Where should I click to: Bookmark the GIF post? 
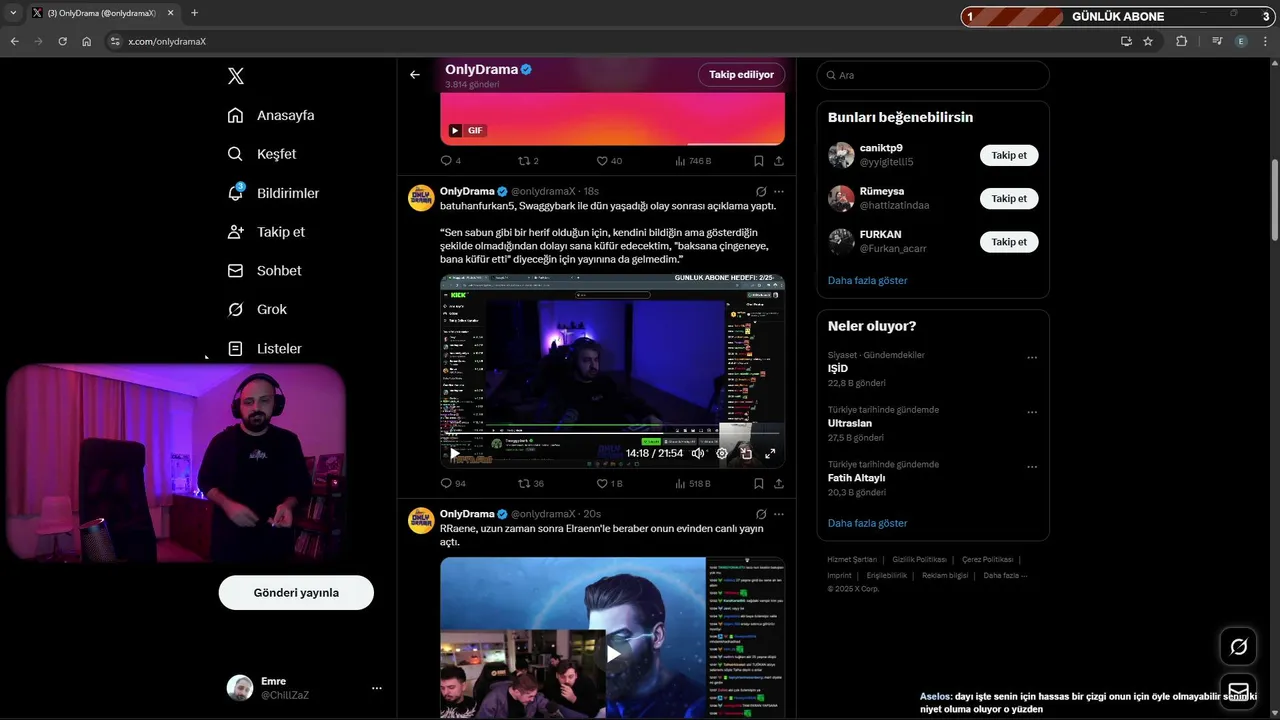coord(759,161)
